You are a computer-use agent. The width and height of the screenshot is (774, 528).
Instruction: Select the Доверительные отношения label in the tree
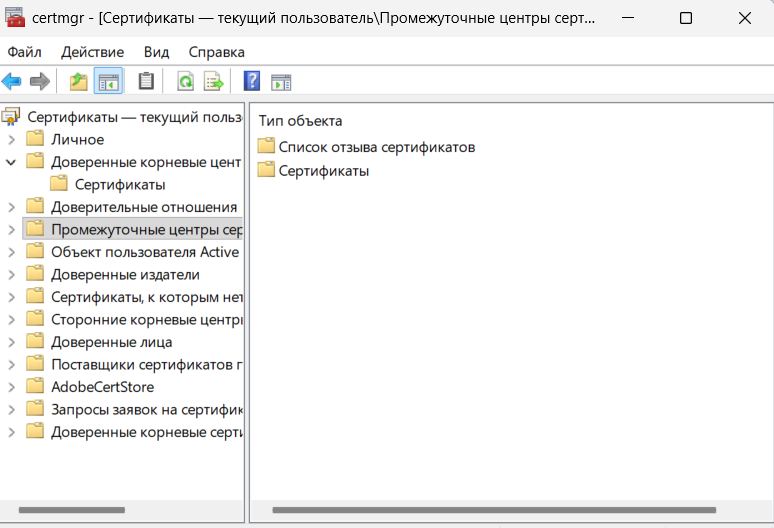coord(144,207)
